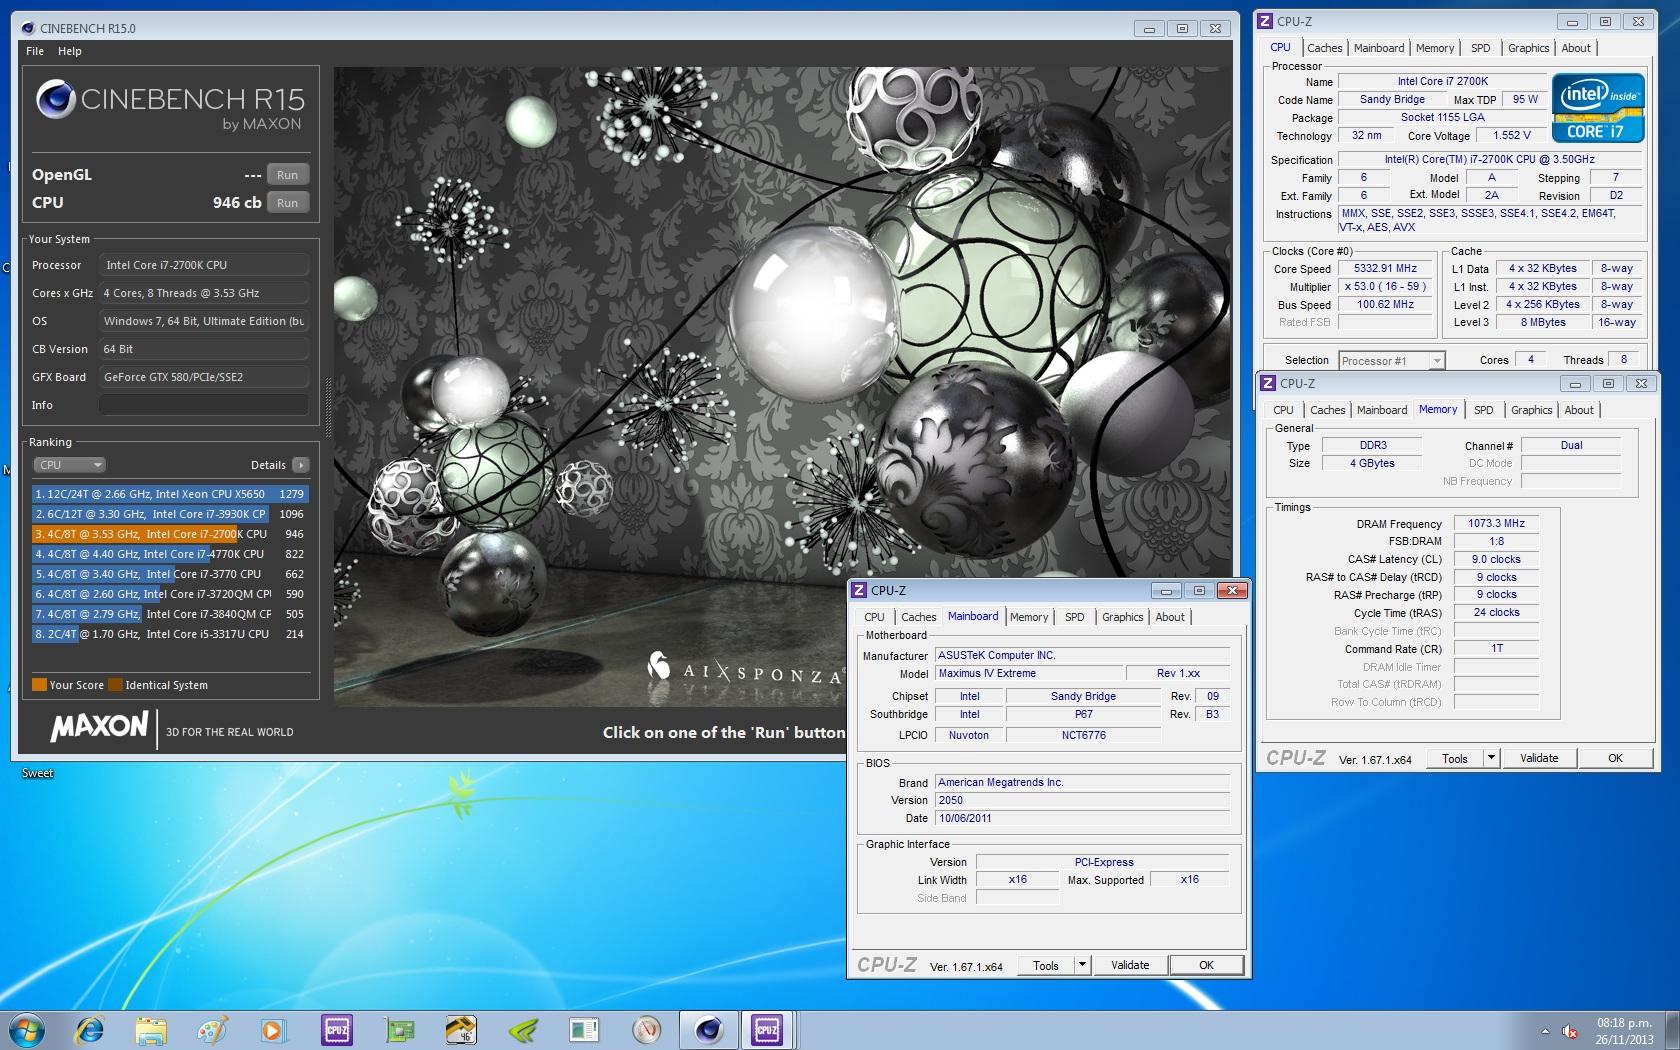
Task: Open the Help menu in Cinebench
Action: 70,51
